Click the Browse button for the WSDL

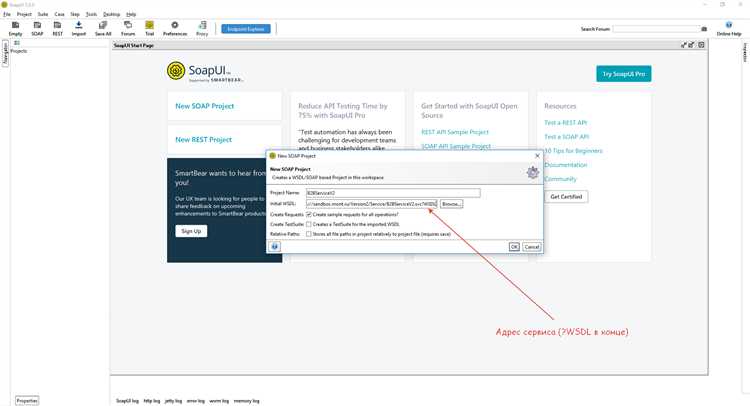point(451,204)
